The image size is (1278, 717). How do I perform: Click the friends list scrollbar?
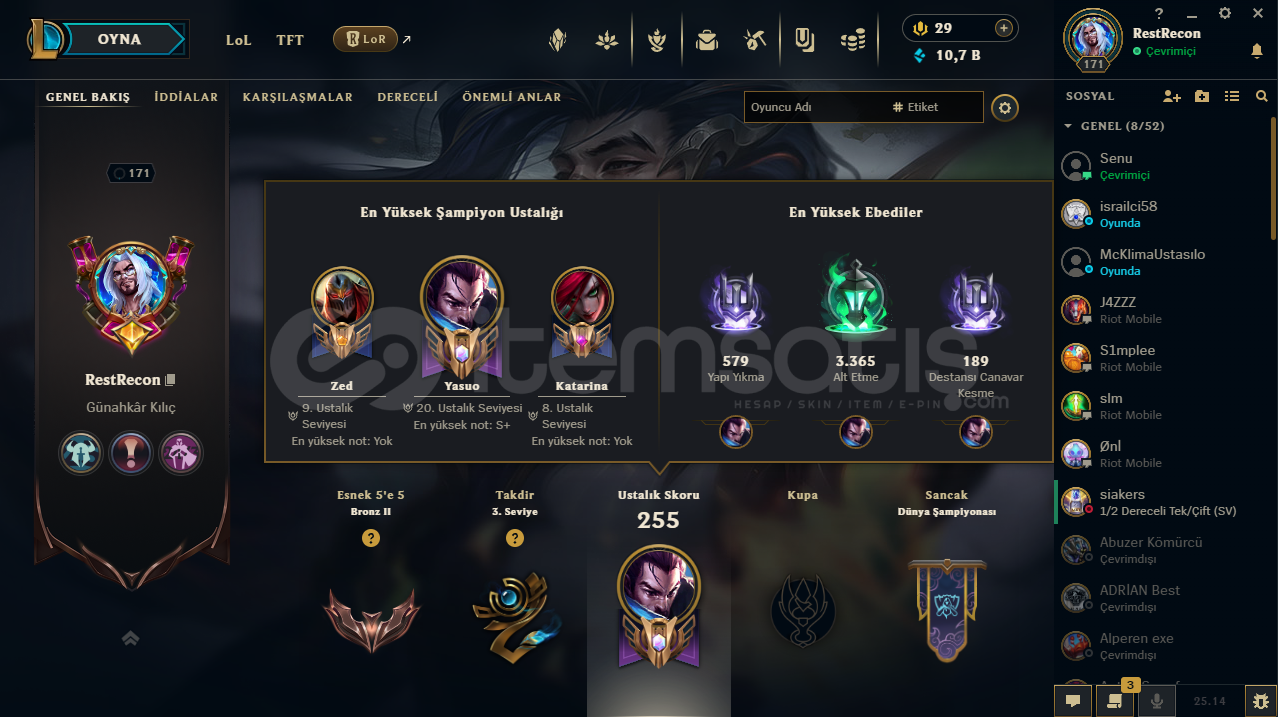coord(1273,180)
